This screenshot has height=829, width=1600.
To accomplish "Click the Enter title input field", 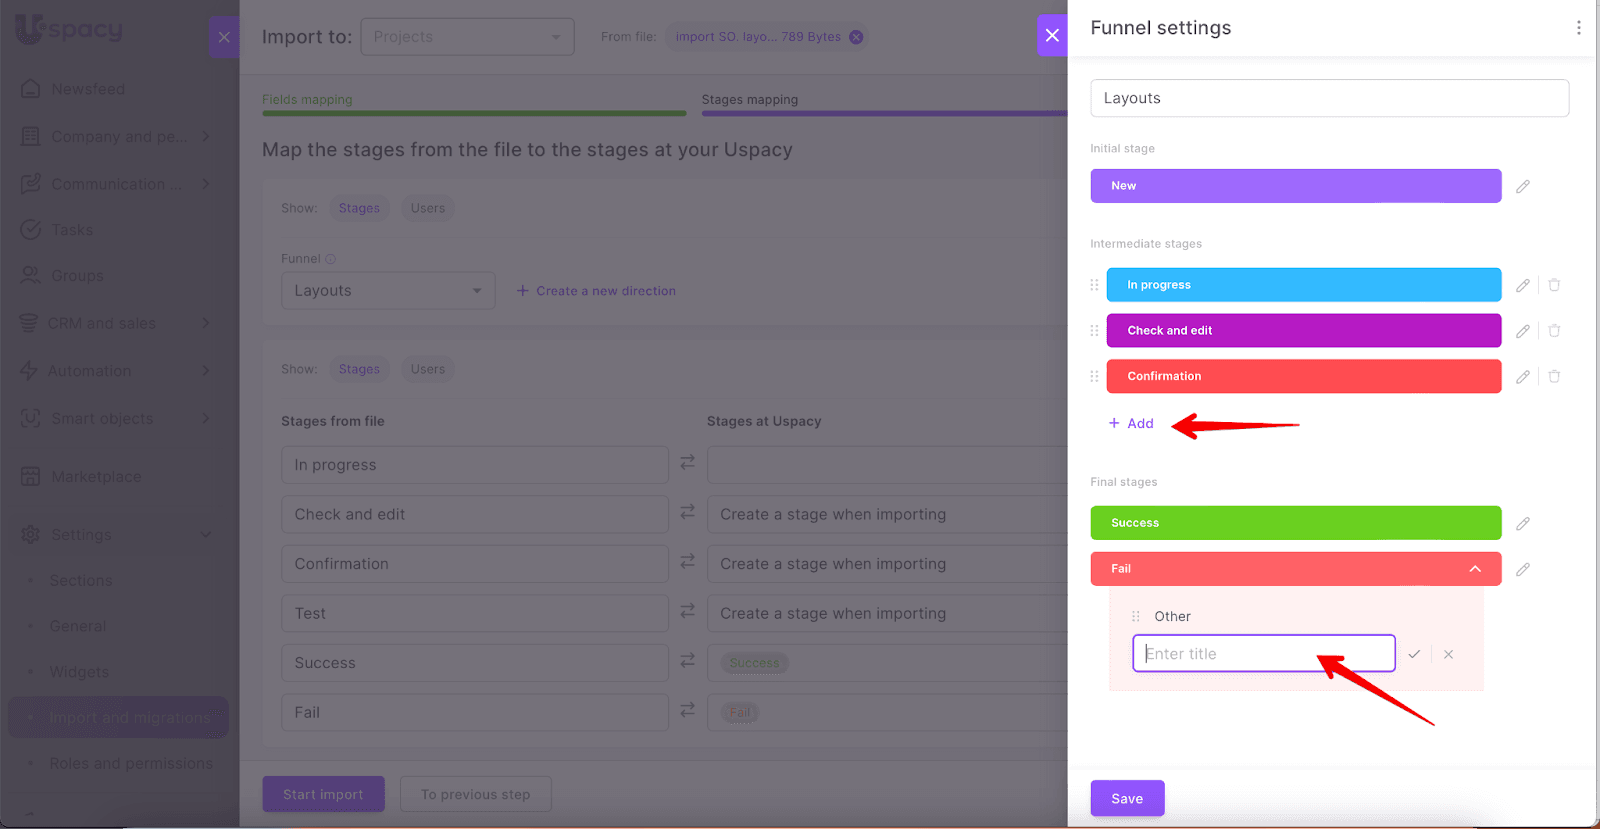I will pyautogui.click(x=1263, y=654).
